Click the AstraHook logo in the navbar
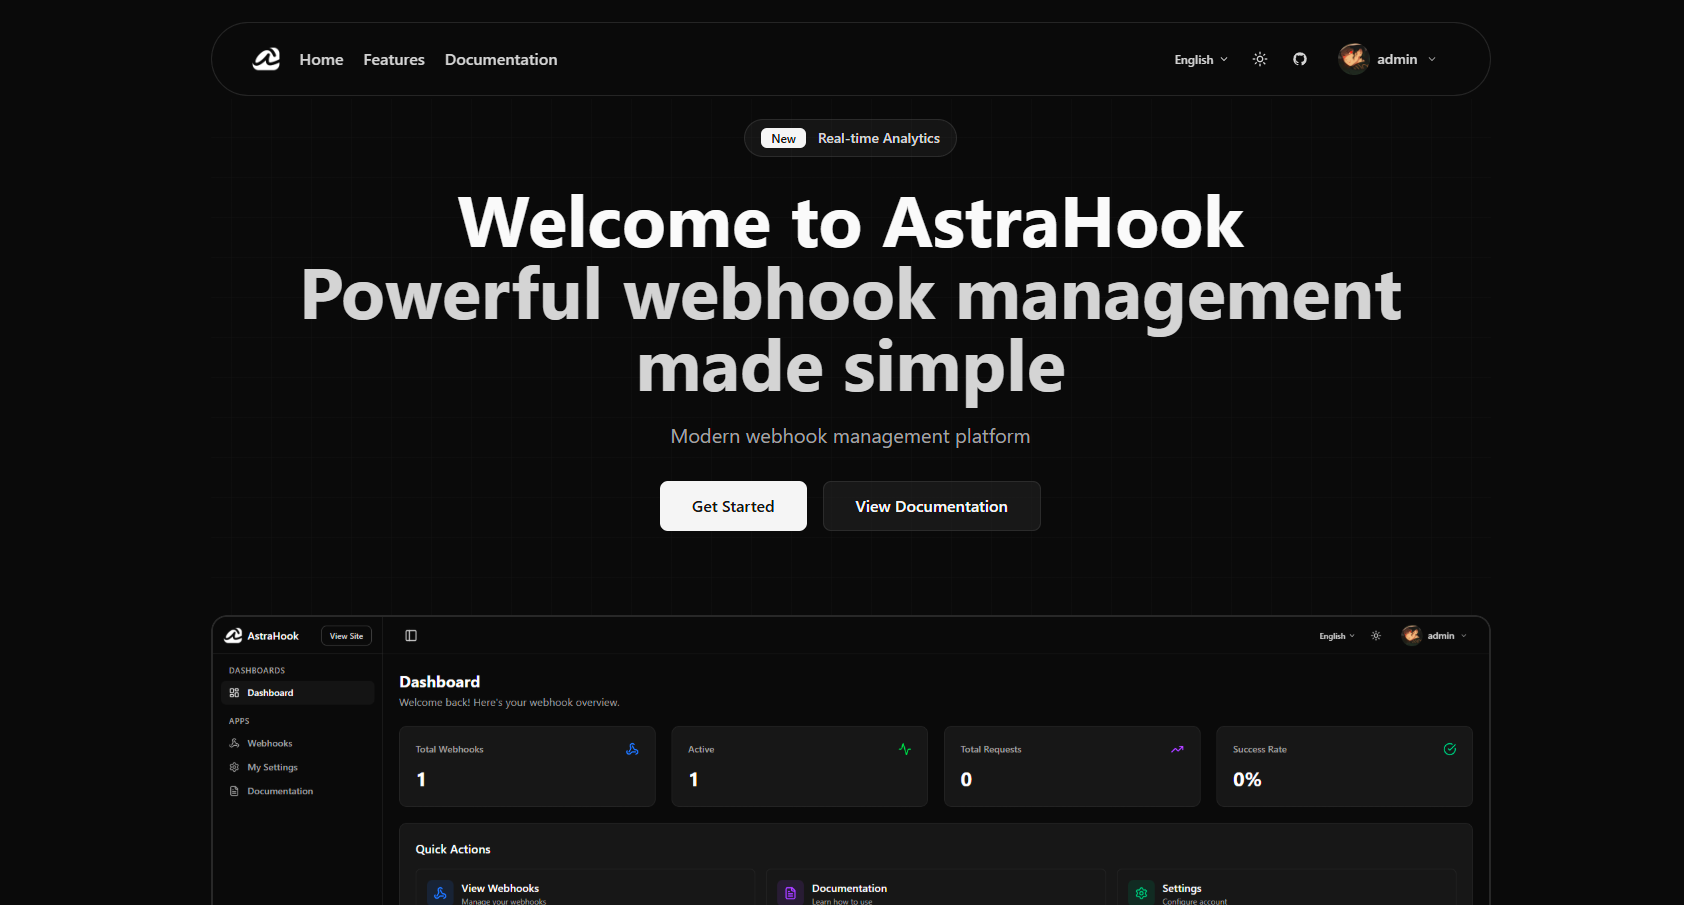The image size is (1684, 905). [x=265, y=59]
